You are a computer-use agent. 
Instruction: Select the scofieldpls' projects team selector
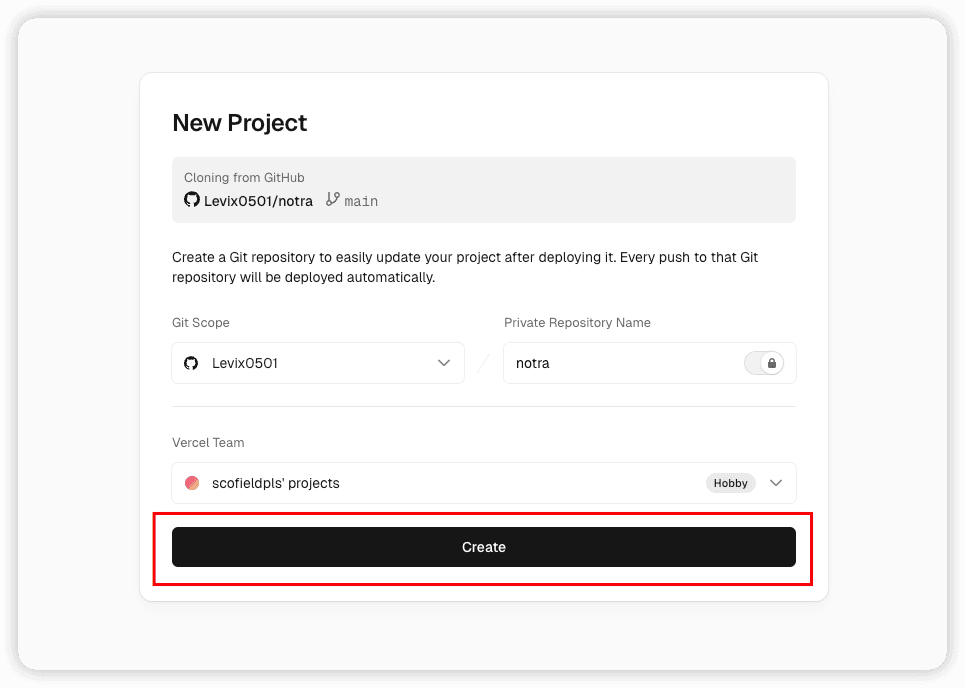(x=440, y=483)
